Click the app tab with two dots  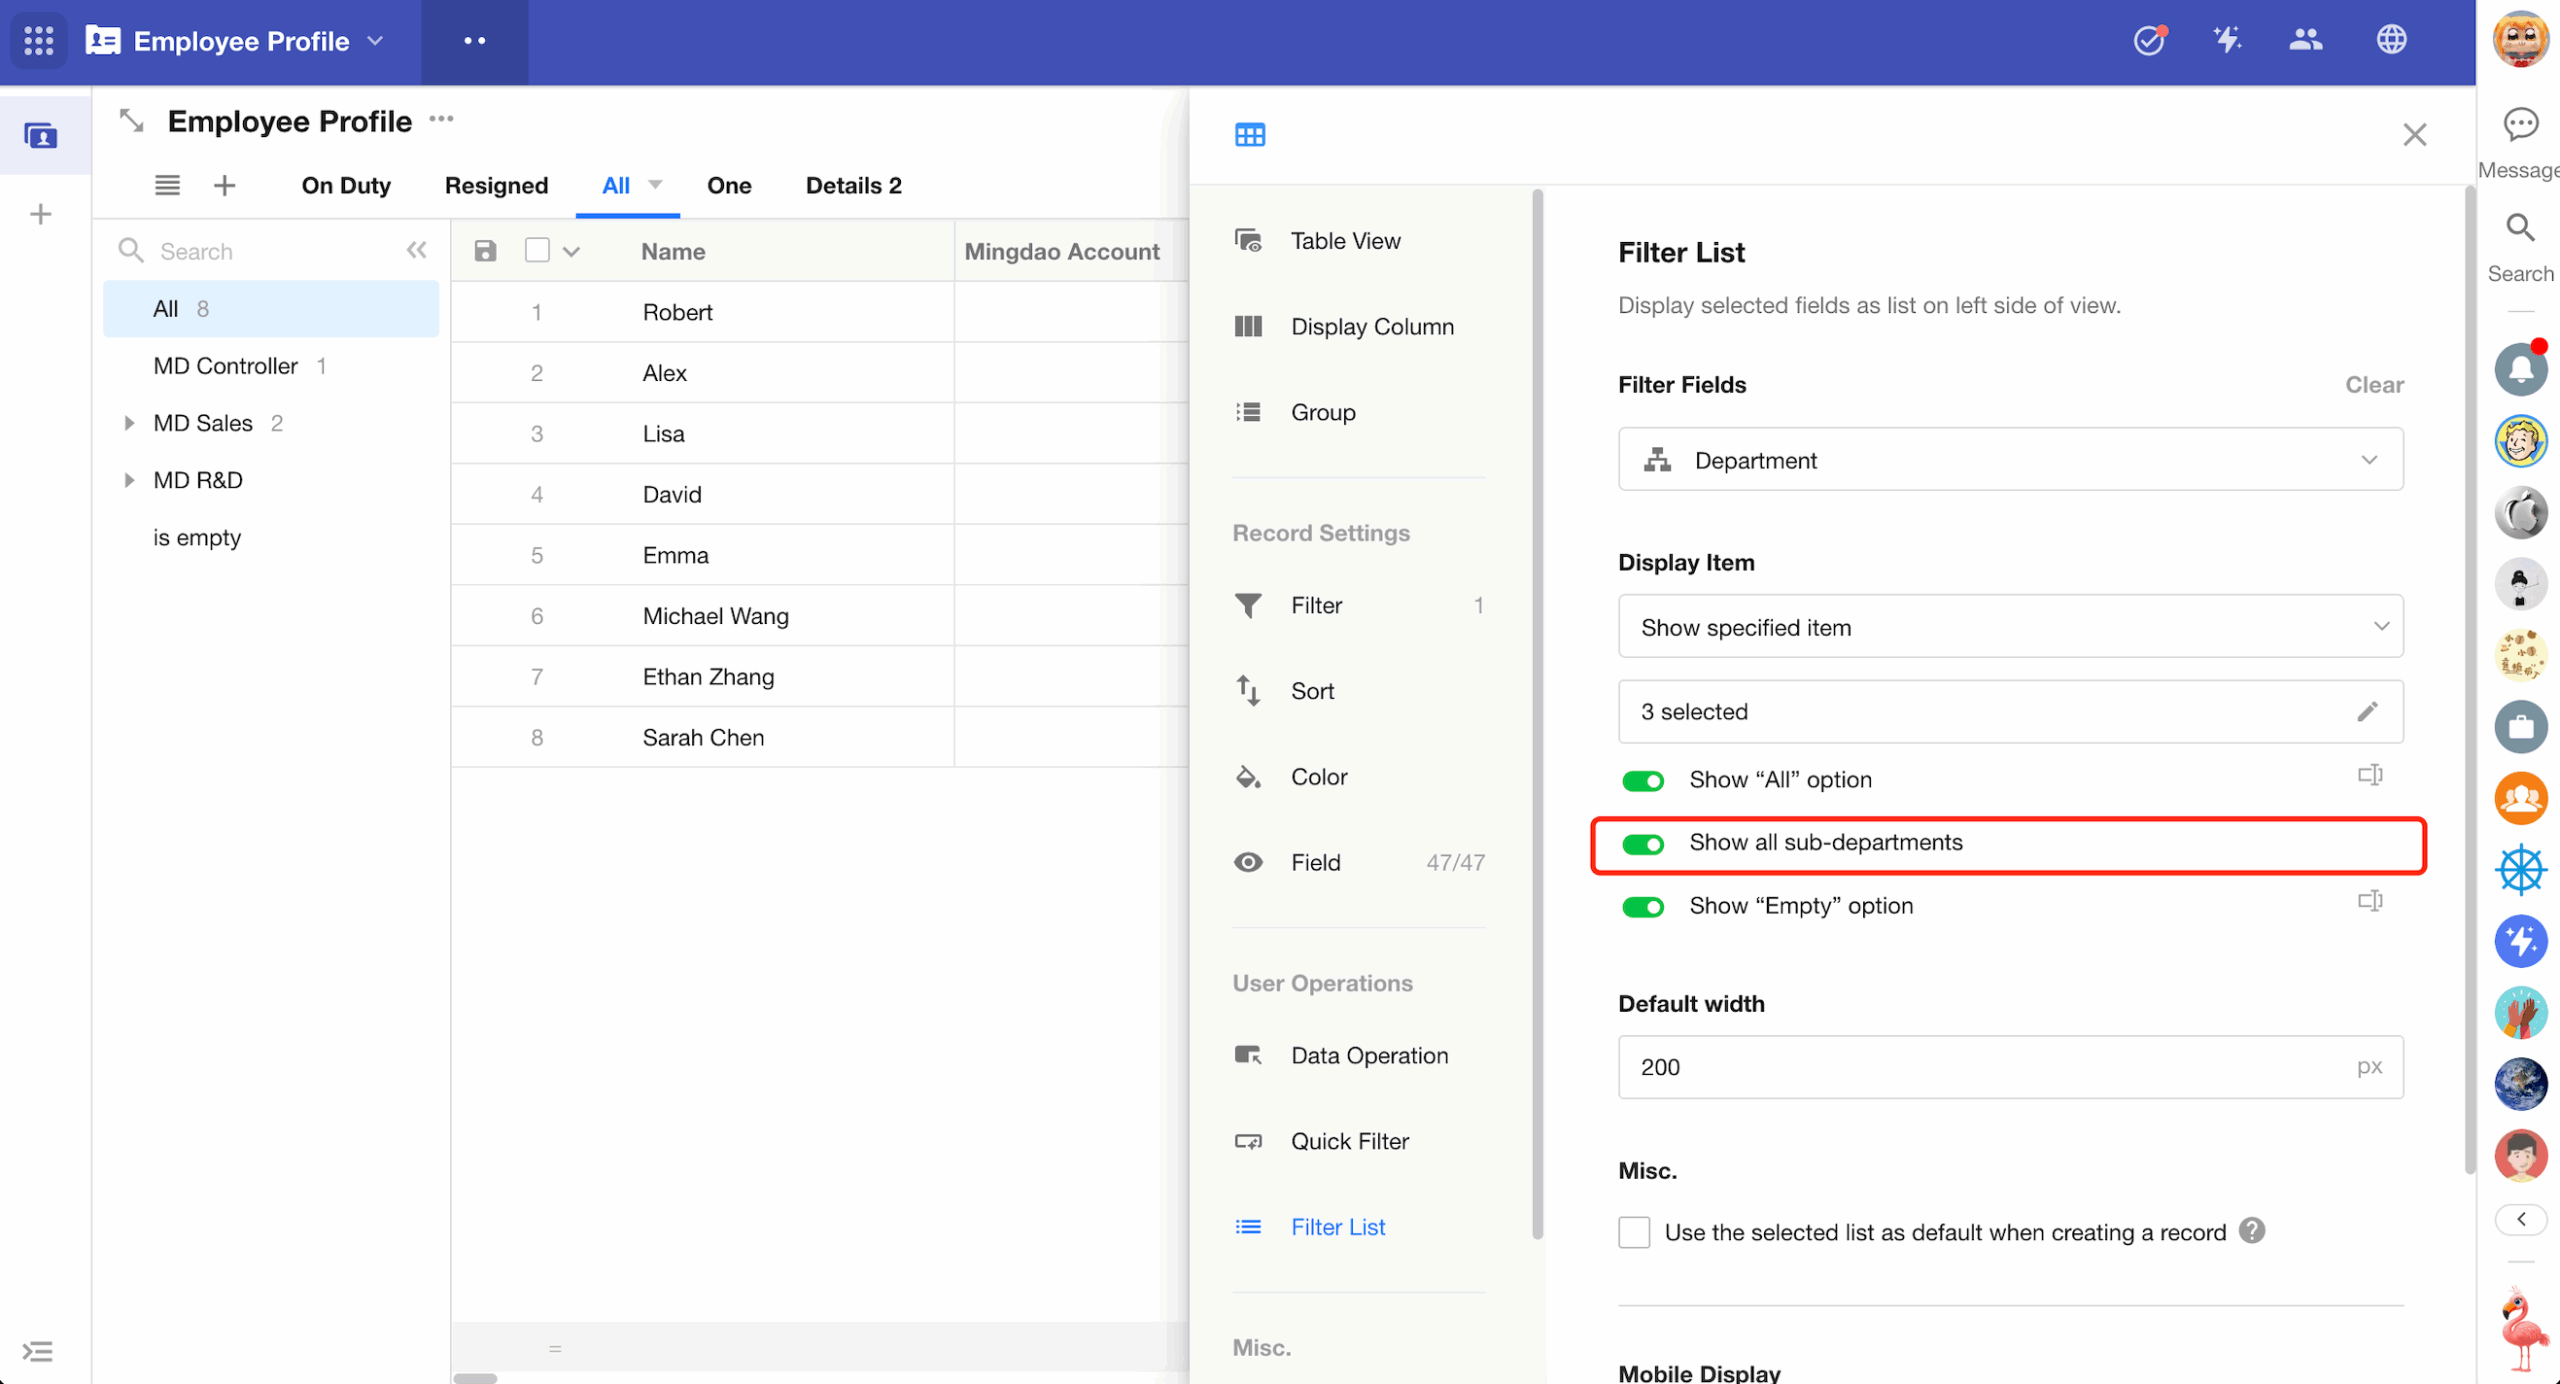coord(474,41)
